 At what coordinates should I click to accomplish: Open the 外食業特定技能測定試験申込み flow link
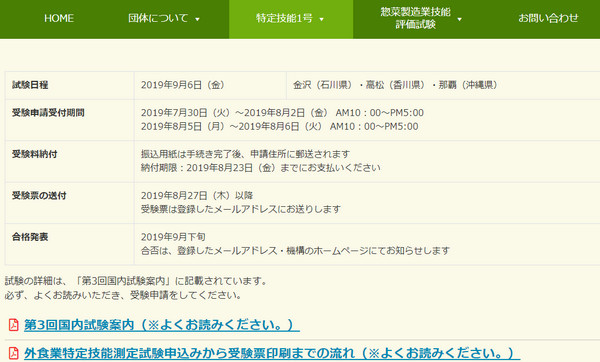coord(272,353)
